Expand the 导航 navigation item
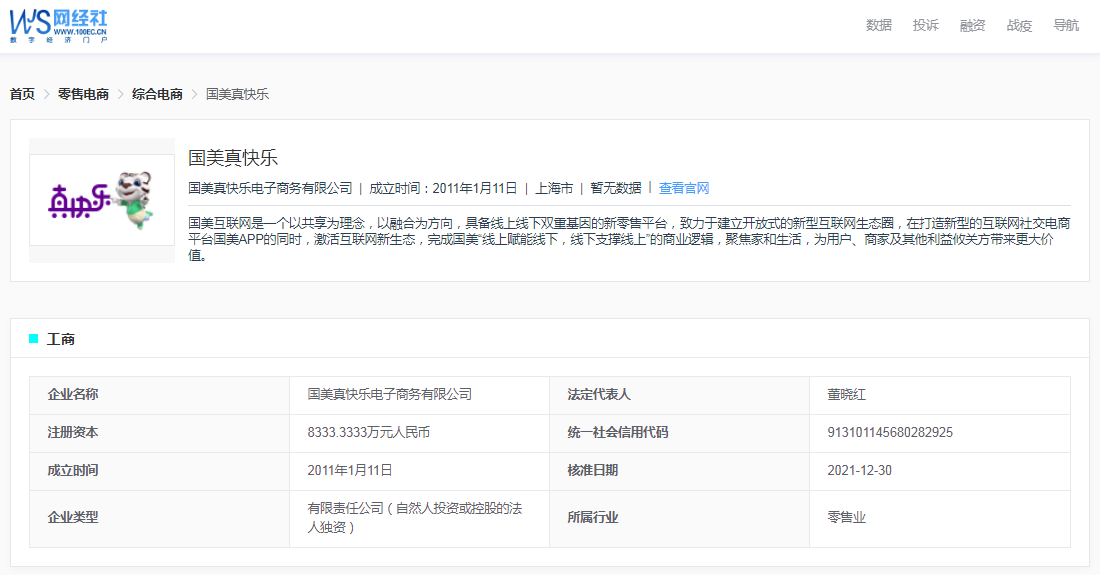This screenshot has width=1100, height=575. (x=1066, y=26)
